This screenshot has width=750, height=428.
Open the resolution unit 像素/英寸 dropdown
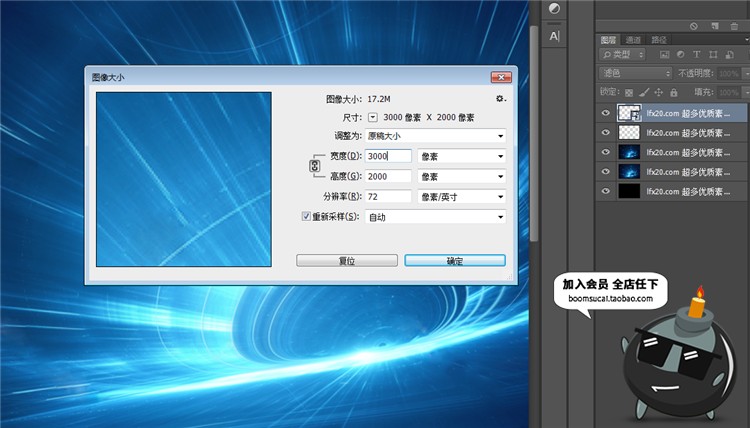tap(461, 196)
